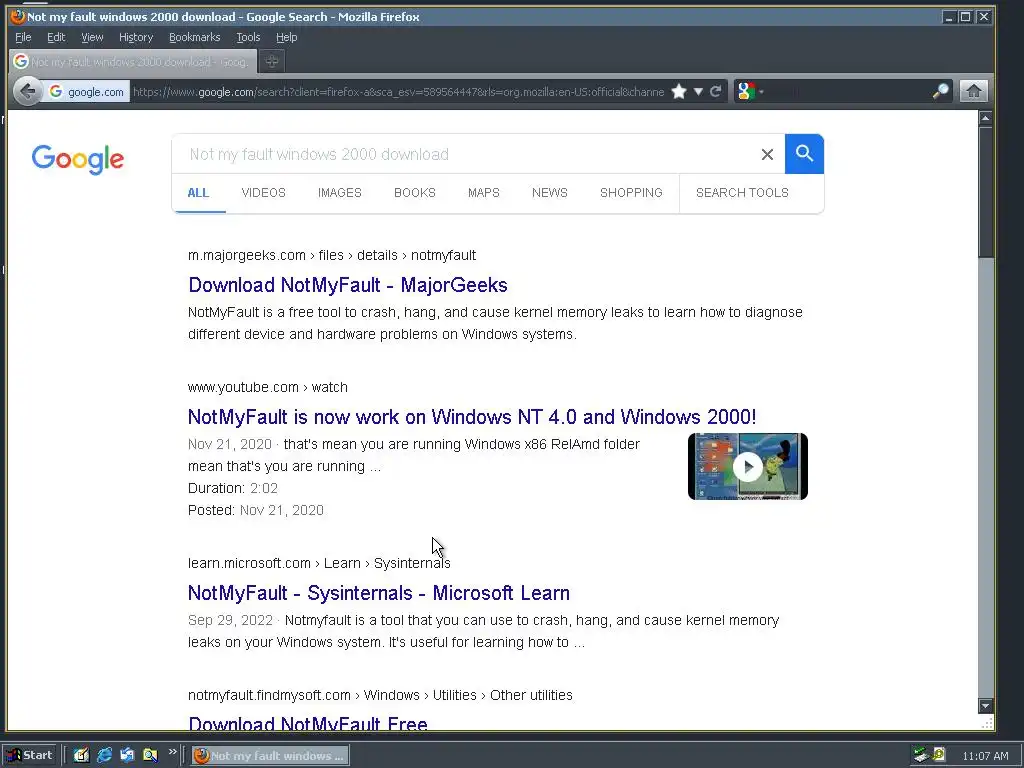
Task: Open the Google search engine selector
Action: tap(750, 91)
